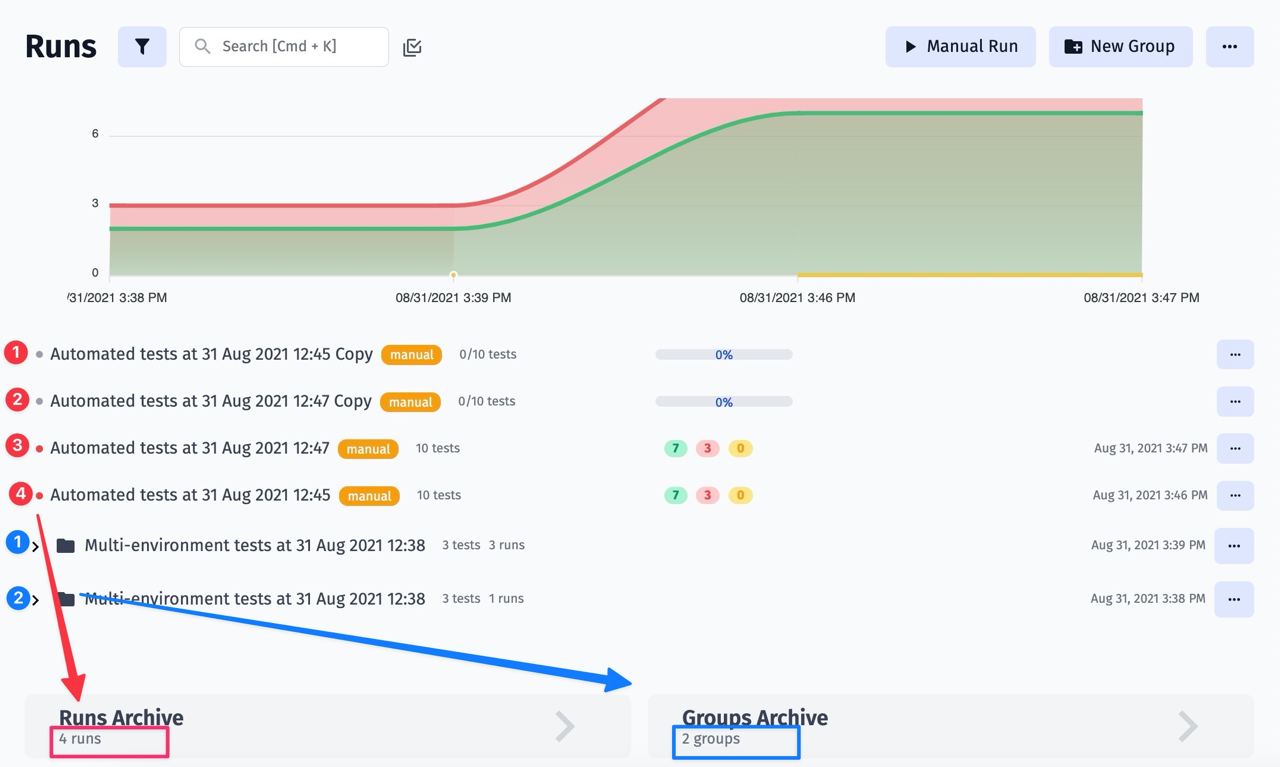
Task: Open options for group dated 3:38 PM
Action: [x=1234, y=599]
